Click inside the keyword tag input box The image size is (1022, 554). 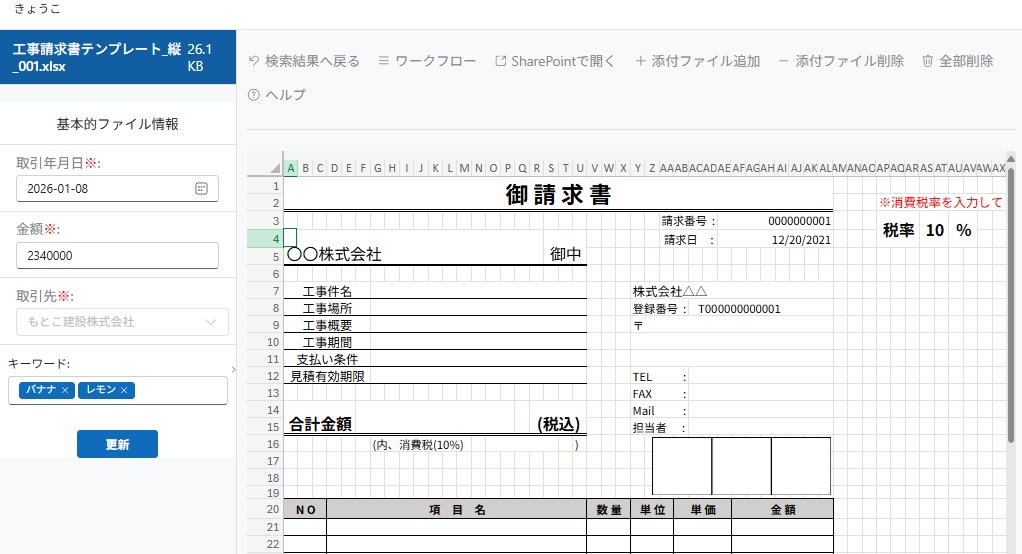tap(180, 390)
